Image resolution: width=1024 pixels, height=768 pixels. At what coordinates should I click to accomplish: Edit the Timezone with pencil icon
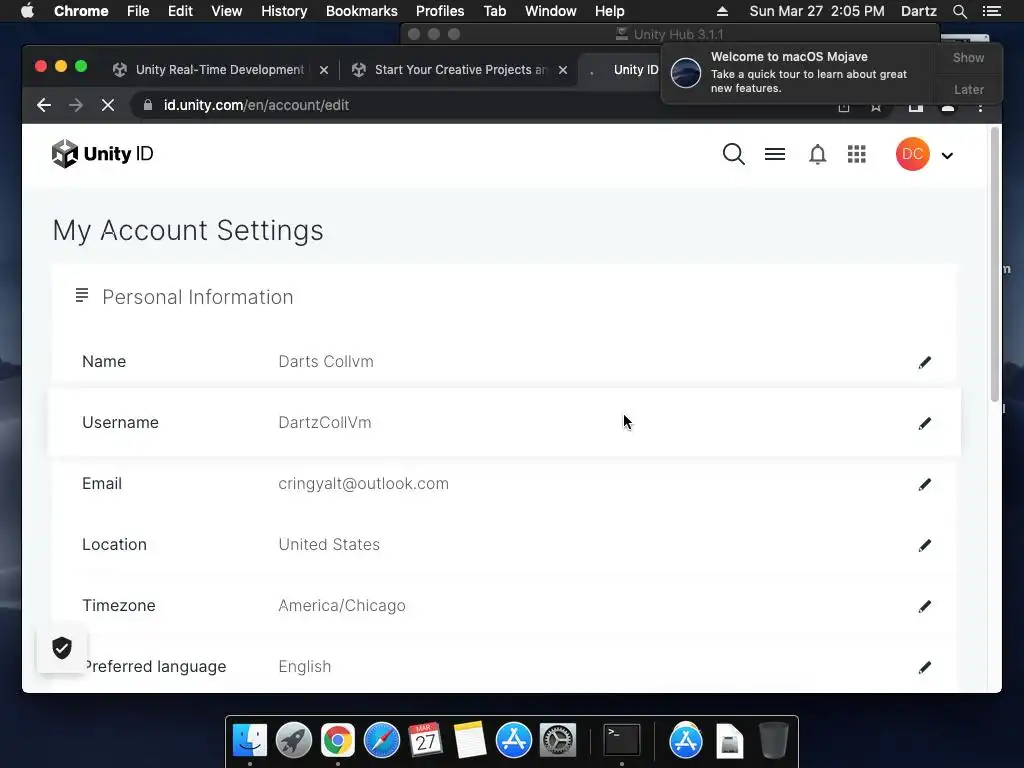(924, 606)
